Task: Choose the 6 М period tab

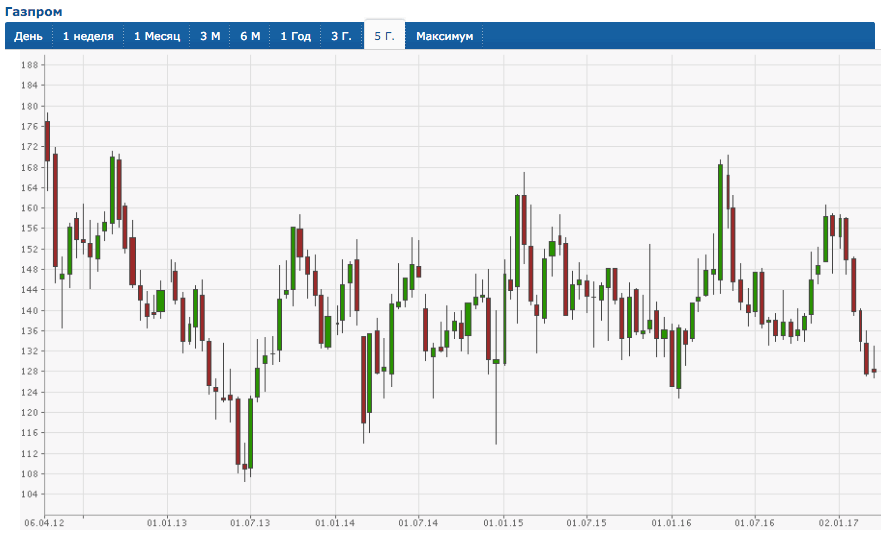Action: [250, 36]
